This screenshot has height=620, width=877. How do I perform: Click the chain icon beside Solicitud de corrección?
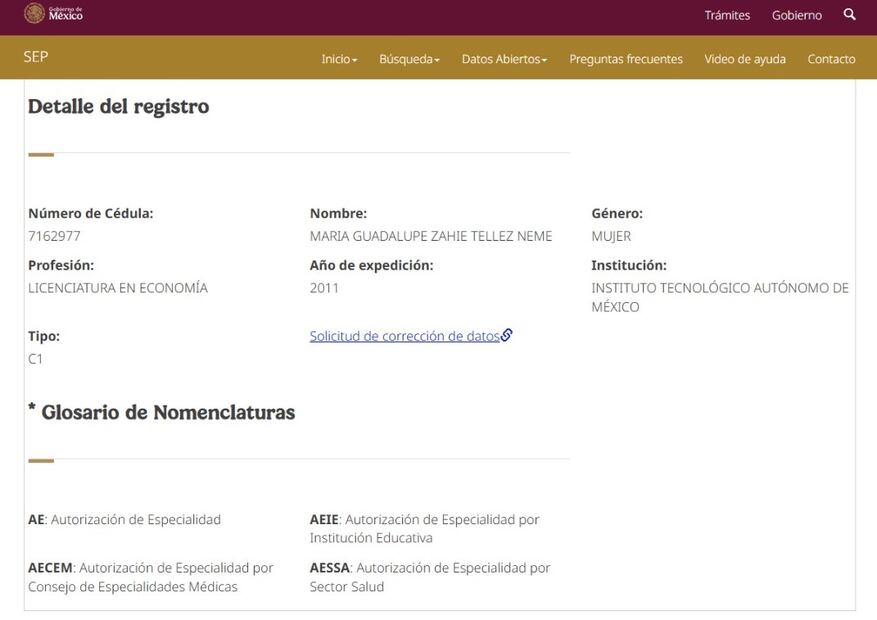(507, 336)
